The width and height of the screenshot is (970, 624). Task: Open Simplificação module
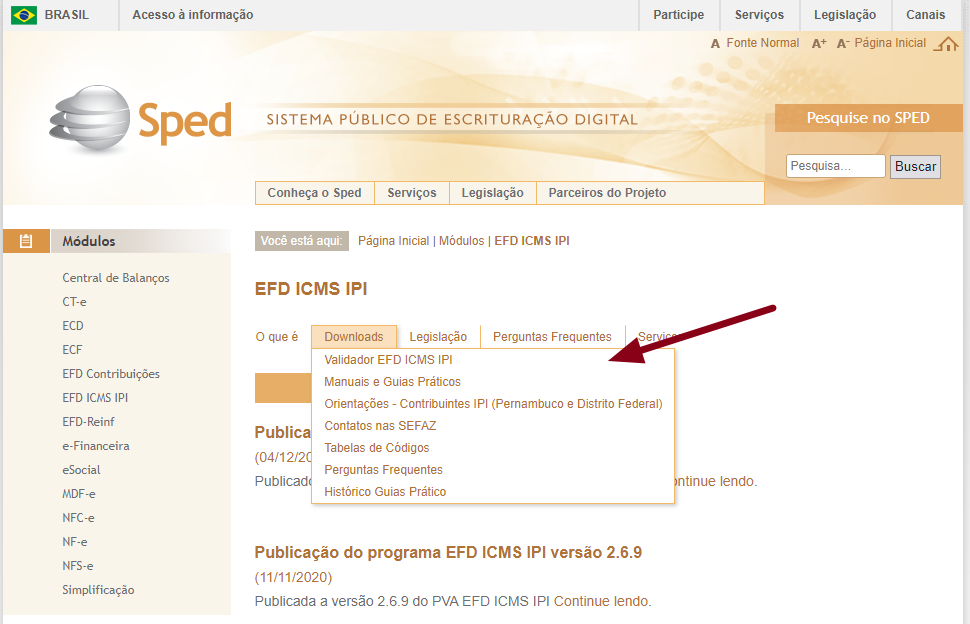click(x=98, y=590)
